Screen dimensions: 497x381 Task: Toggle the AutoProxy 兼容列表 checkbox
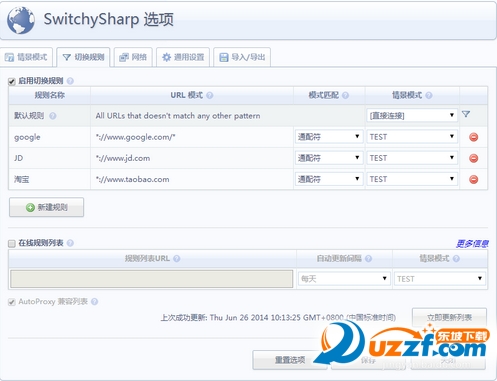12,302
